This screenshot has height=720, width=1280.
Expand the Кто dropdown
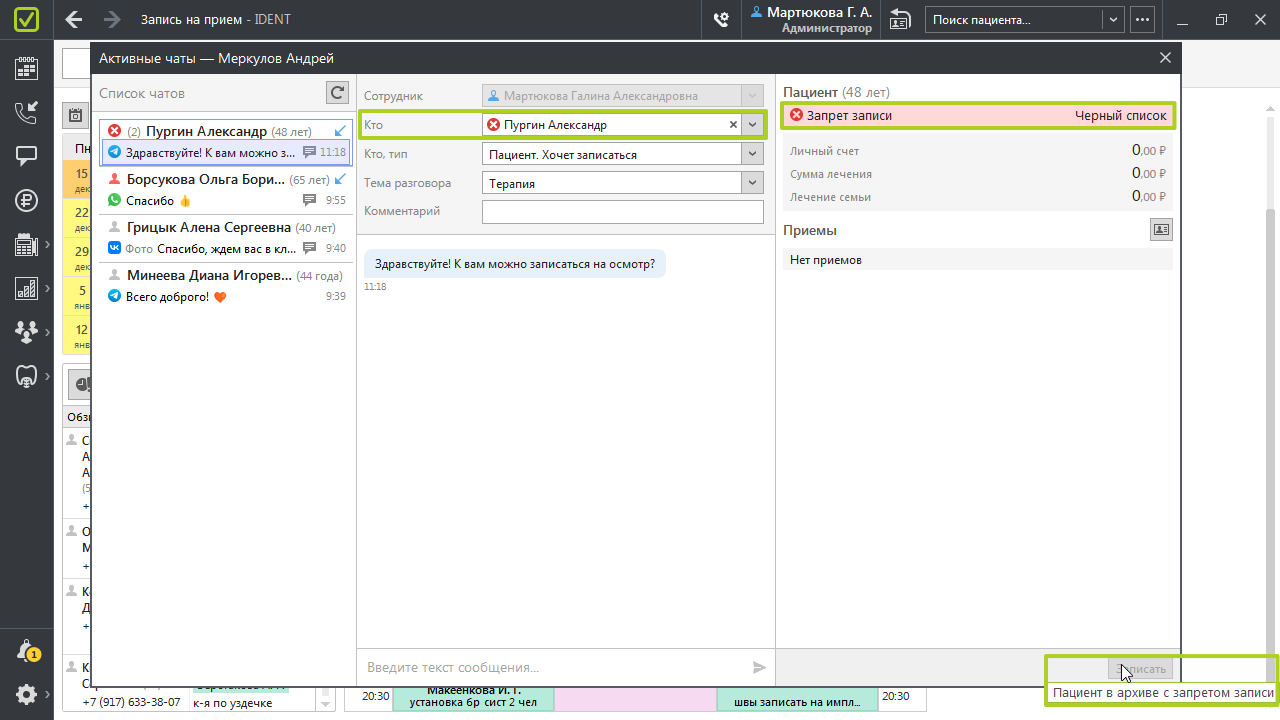[x=753, y=125]
